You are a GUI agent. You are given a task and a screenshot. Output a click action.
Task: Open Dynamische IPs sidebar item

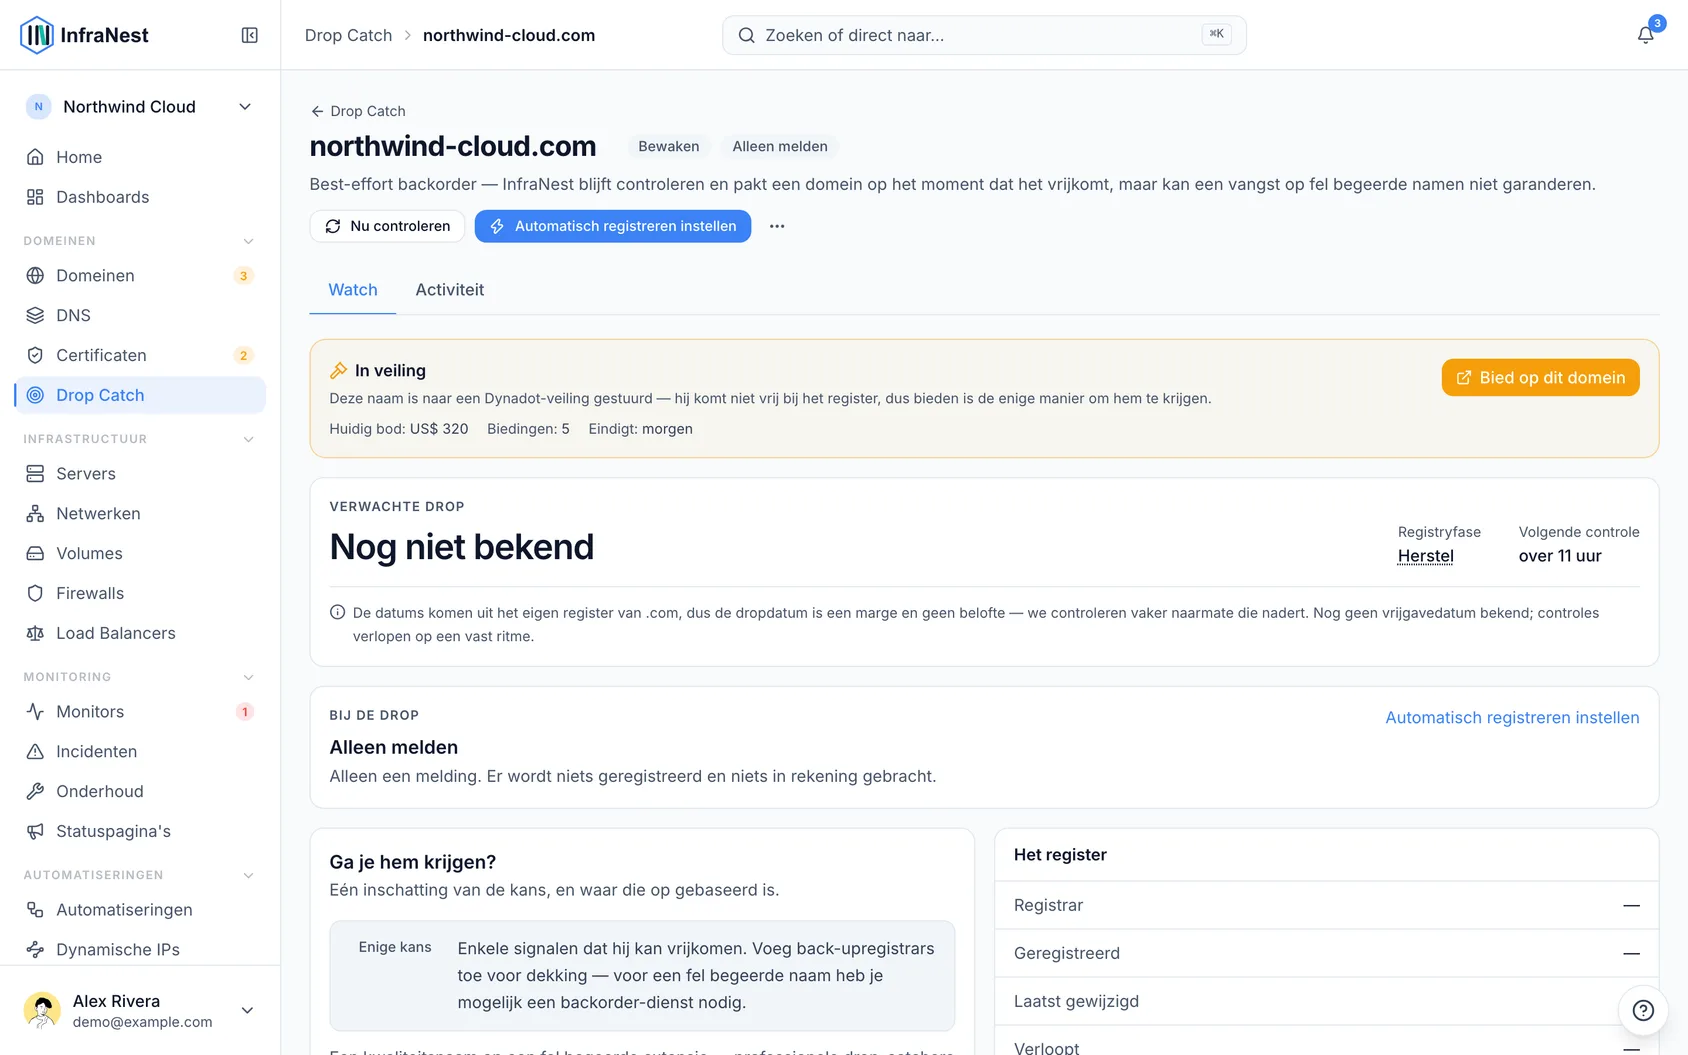tap(140, 949)
